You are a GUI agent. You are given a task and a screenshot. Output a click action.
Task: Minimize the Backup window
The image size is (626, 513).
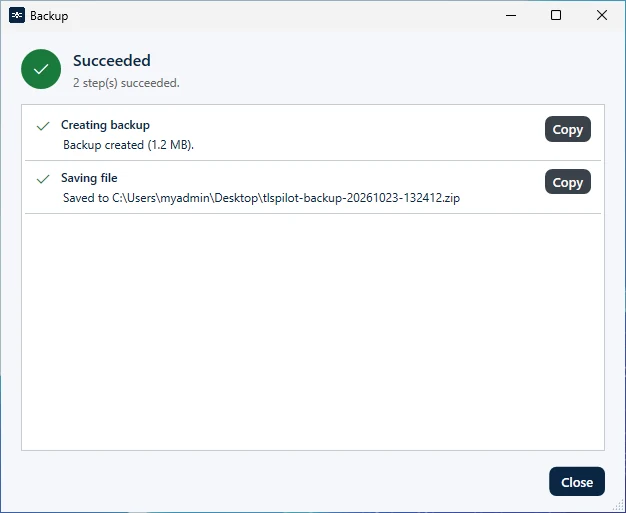pyautogui.click(x=511, y=15)
